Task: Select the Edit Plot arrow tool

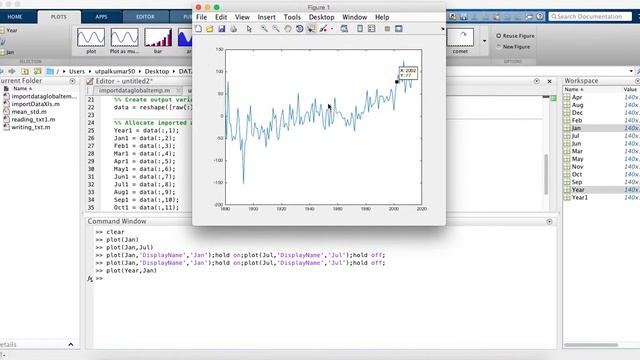Action: pyautogui.click(x=249, y=29)
